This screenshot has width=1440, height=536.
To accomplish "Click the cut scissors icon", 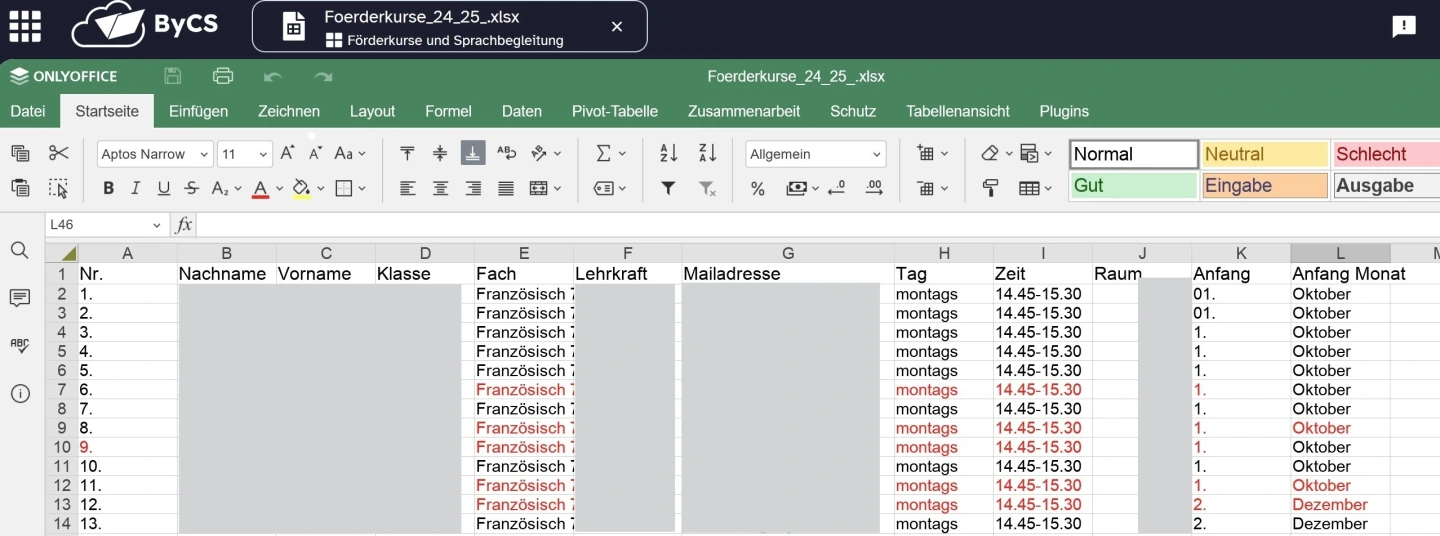I will 59,153.
